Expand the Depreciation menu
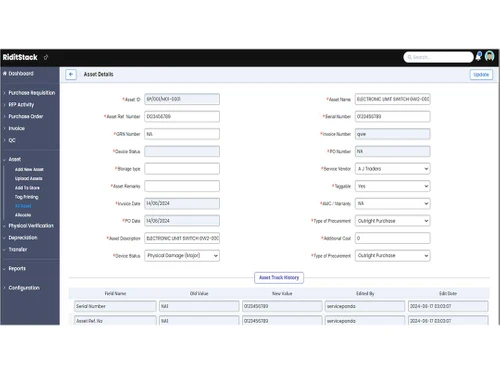 pyautogui.click(x=23, y=238)
